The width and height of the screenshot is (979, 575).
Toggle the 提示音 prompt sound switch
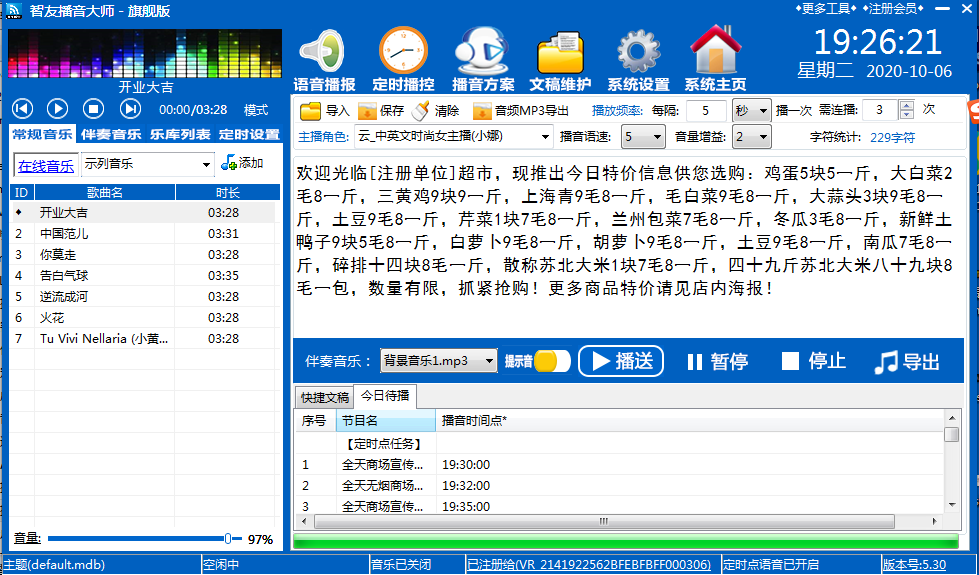(x=551, y=362)
